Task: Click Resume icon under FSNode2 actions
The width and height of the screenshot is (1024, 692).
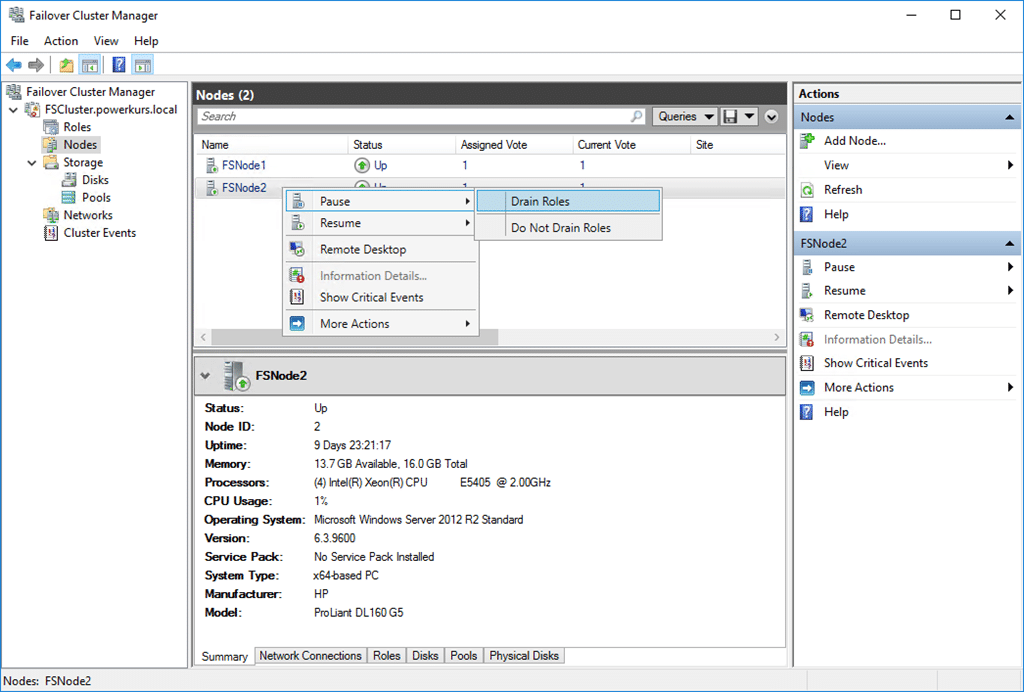Action: 808,291
